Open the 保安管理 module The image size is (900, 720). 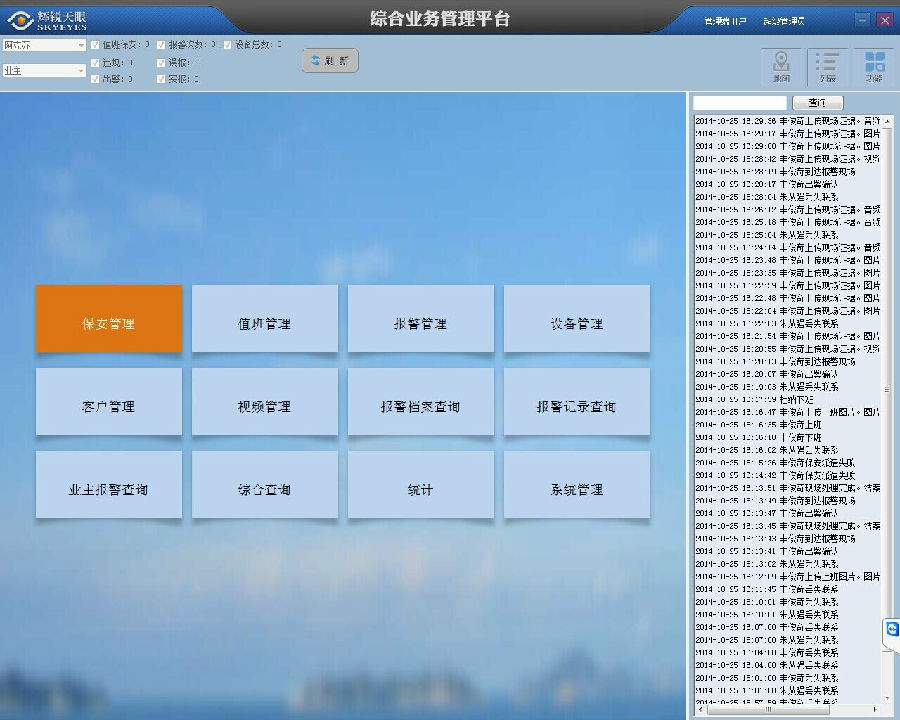[108, 318]
